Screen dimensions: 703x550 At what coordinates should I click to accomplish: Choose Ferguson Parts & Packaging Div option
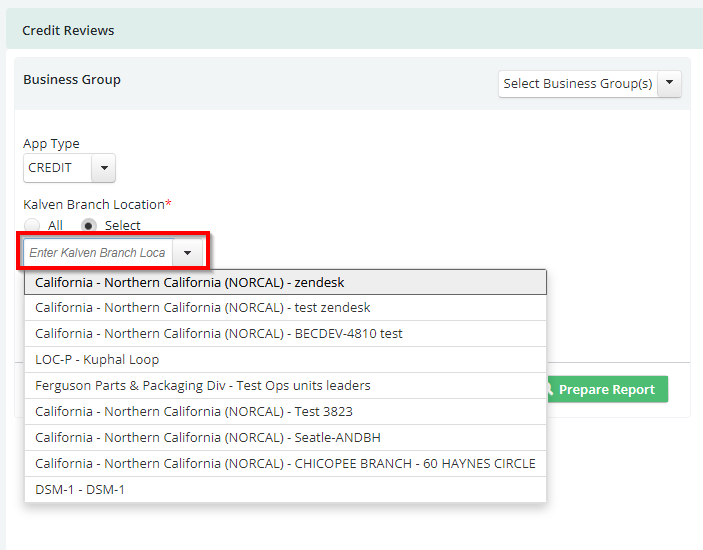286,385
